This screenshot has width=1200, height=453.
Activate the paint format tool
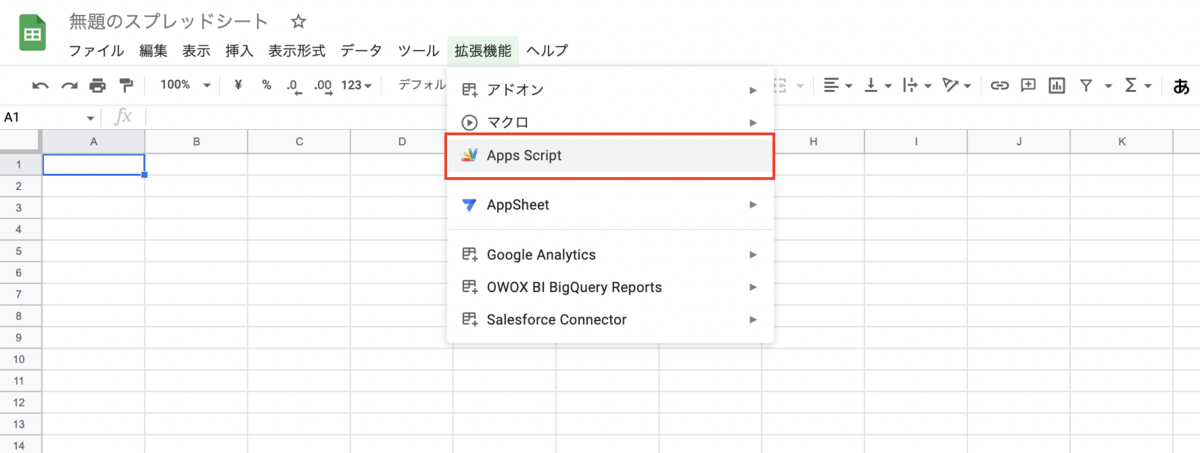126,86
